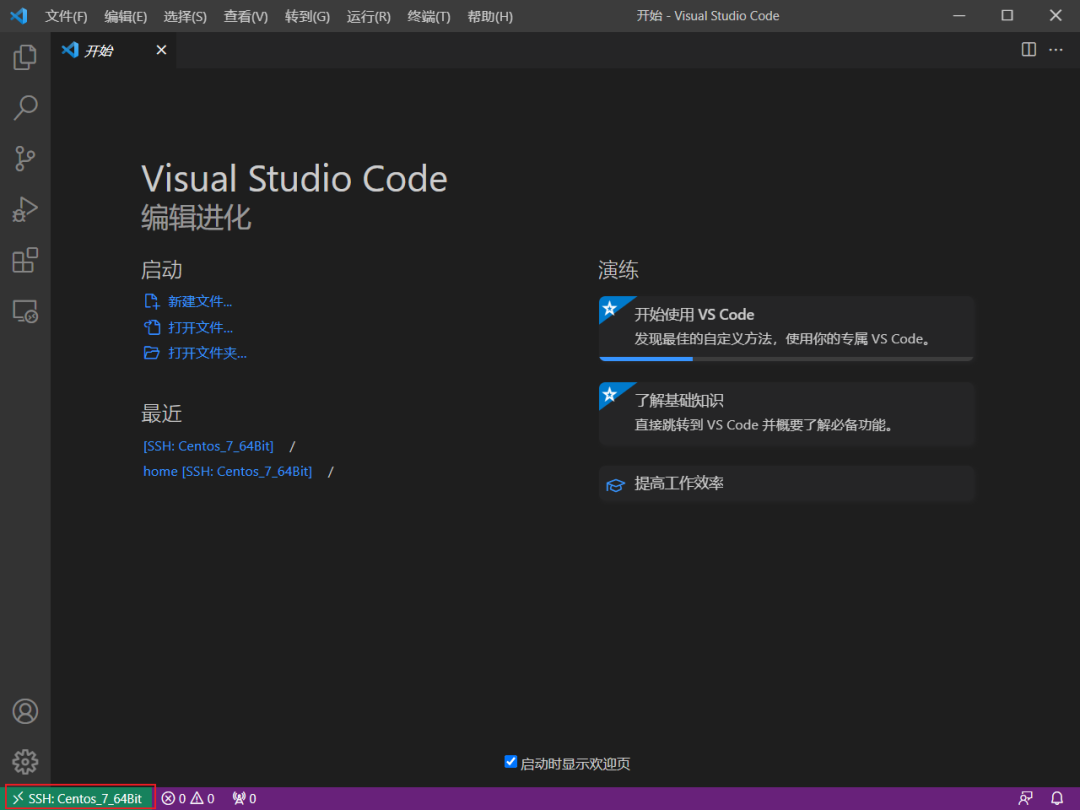The width and height of the screenshot is (1080, 810).
Task: Open recent [SSH: Centos_7_64Bit] root entry
Action: point(208,446)
